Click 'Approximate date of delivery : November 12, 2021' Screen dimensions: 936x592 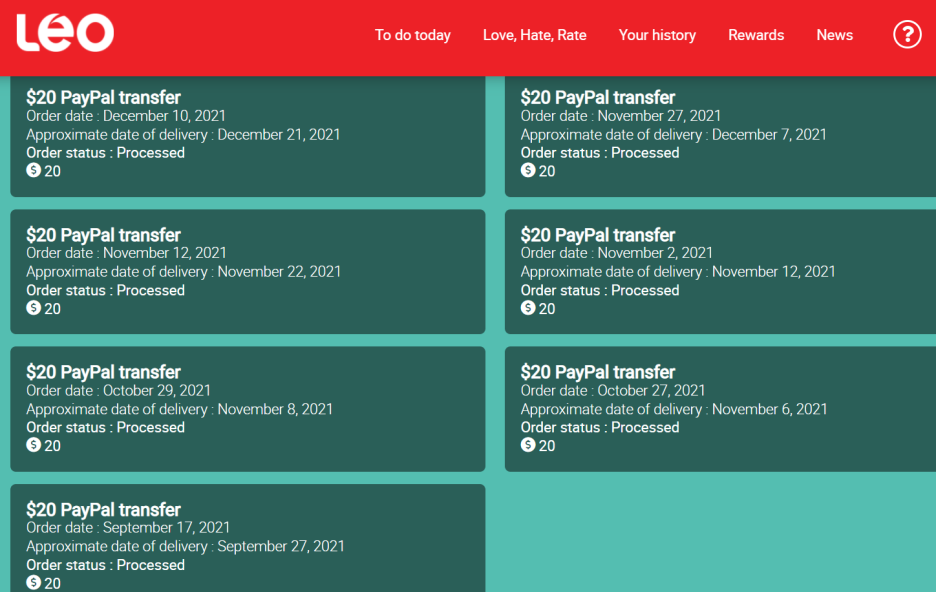pos(678,272)
